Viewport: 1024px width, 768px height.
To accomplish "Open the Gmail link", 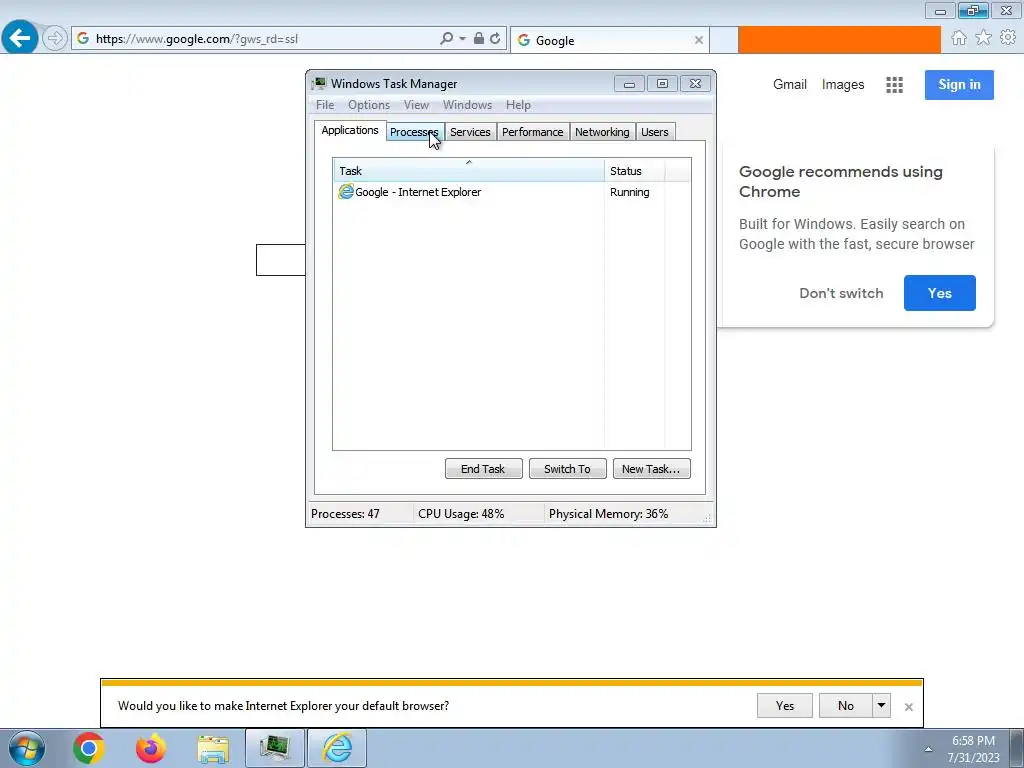I will (790, 84).
